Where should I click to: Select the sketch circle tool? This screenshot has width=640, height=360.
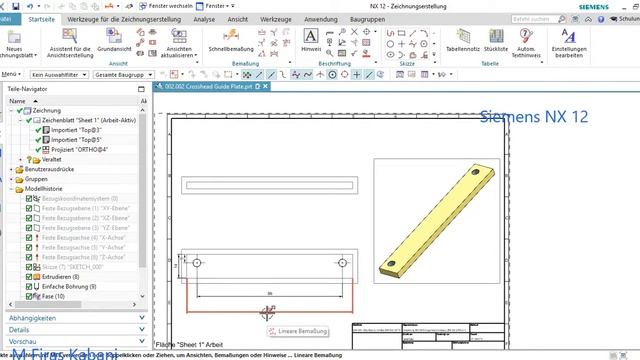click(x=390, y=44)
